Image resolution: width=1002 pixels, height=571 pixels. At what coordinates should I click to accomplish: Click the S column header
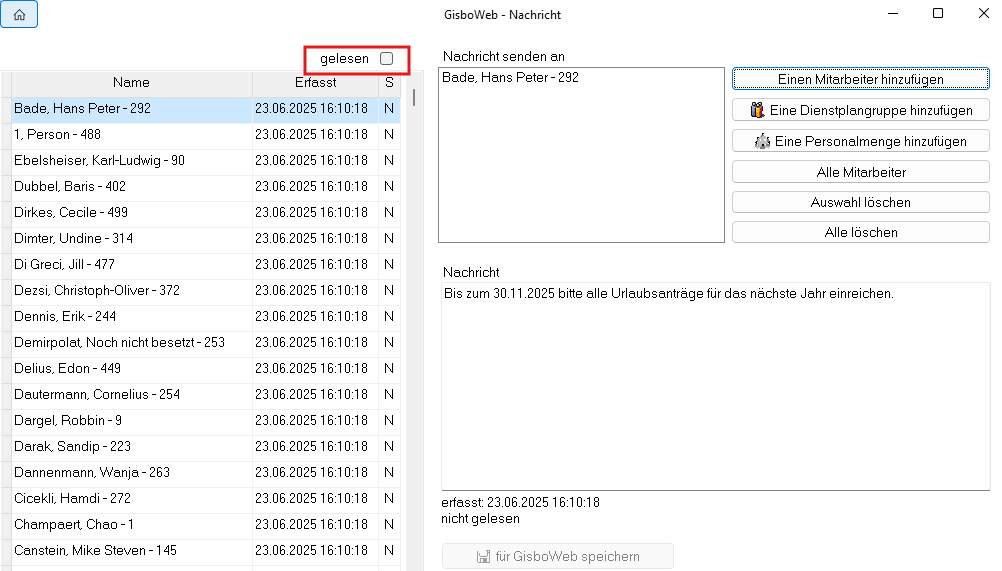(389, 83)
